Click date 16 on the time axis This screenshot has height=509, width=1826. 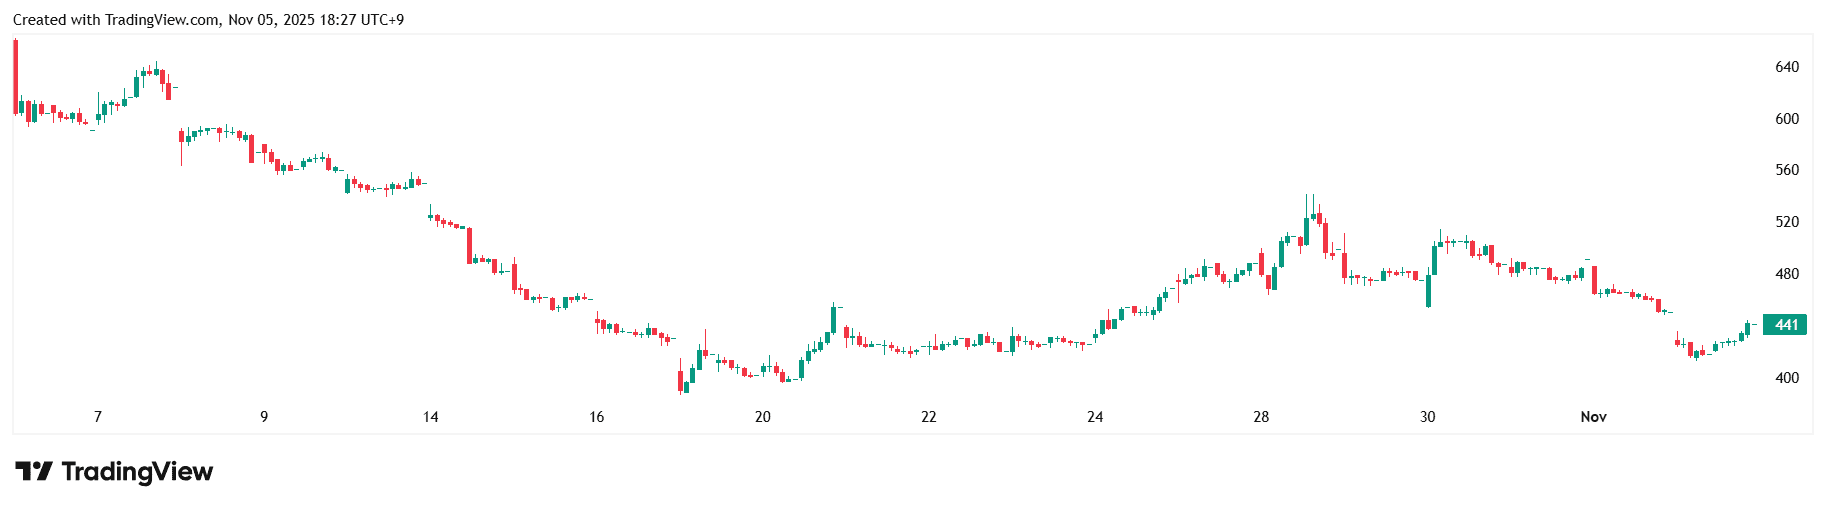tap(596, 417)
